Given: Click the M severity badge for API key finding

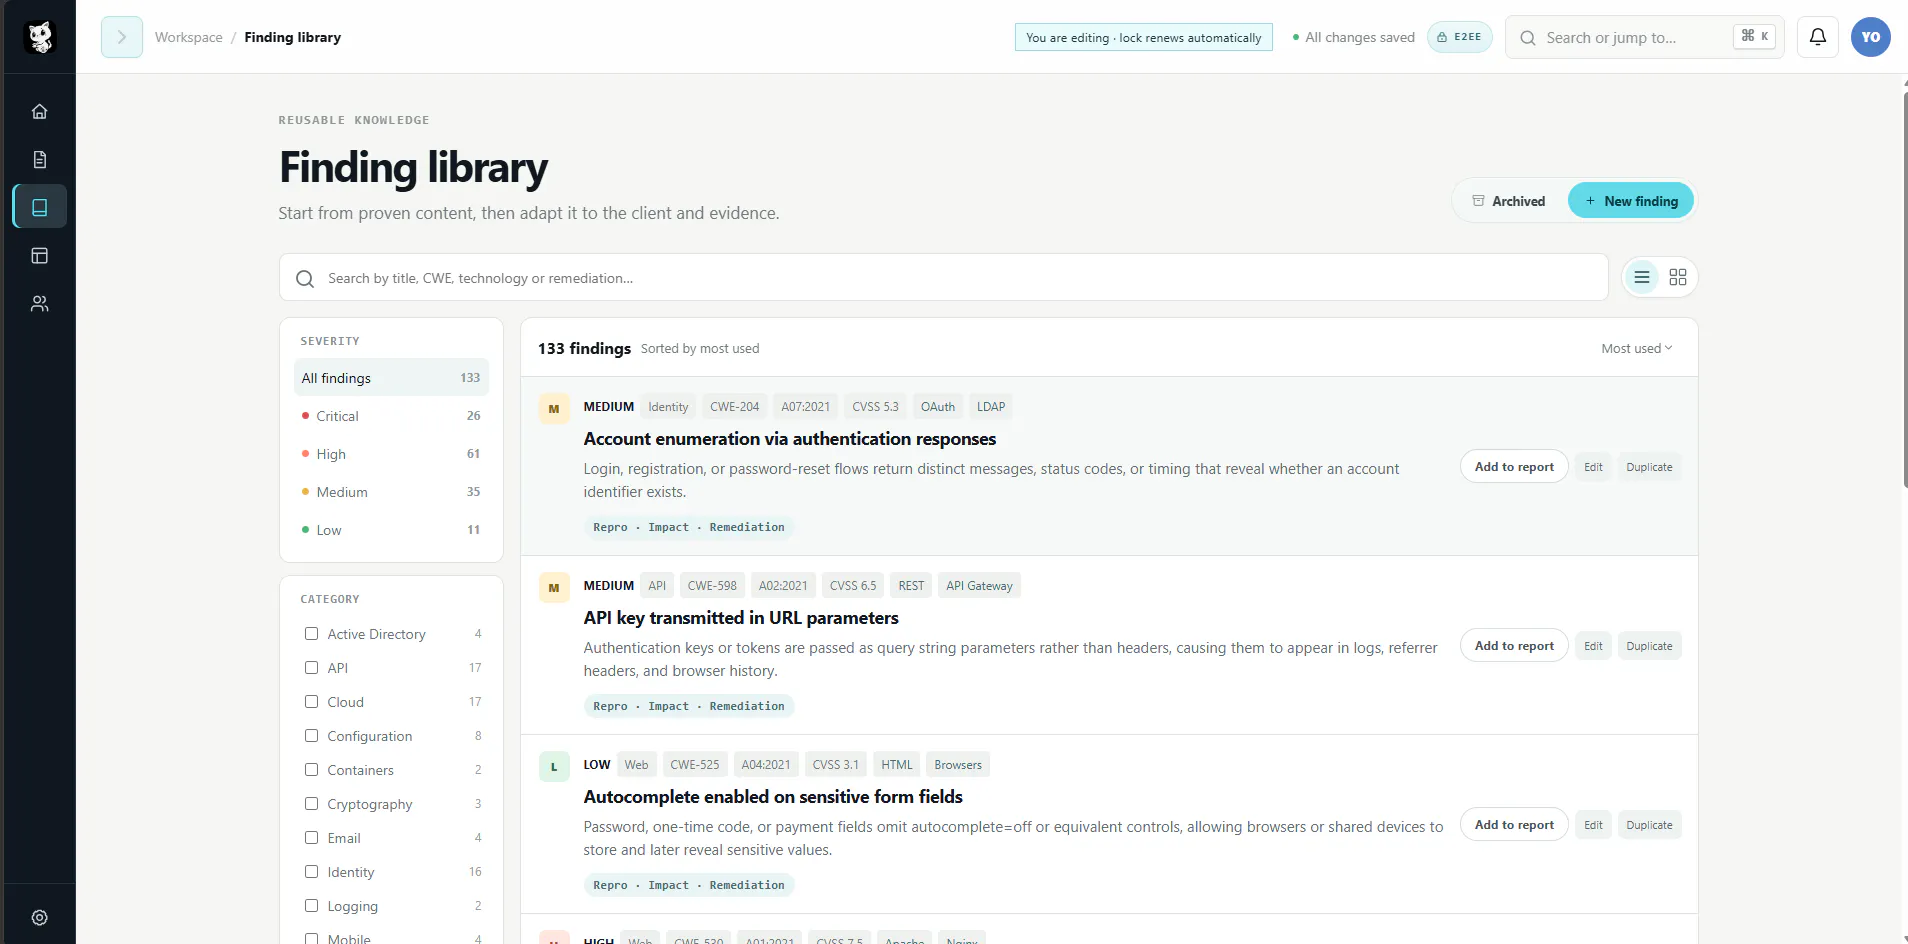Looking at the screenshot, I should tap(554, 587).
